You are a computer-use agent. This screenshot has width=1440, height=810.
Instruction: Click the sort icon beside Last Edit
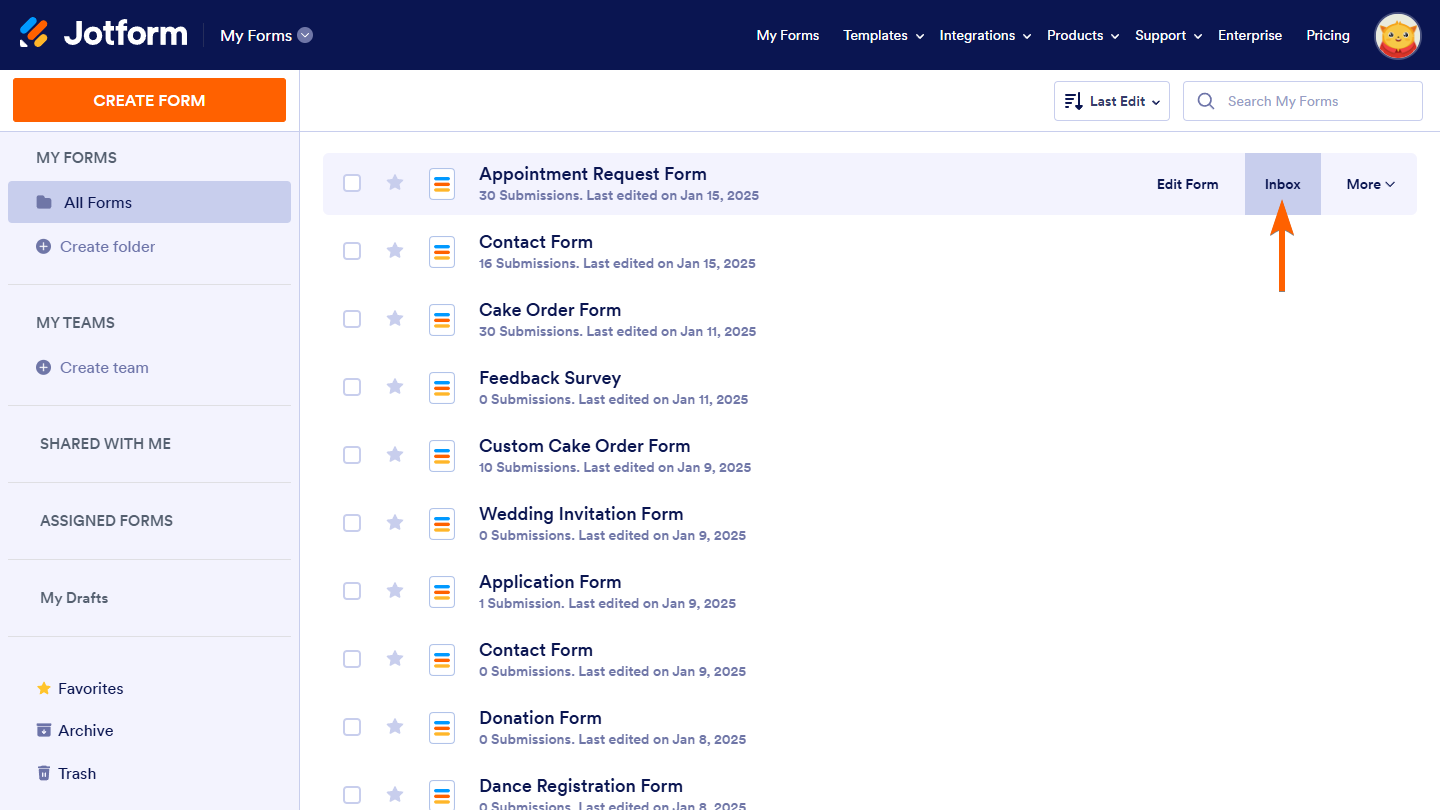pyautogui.click(x=1074, y=101)
